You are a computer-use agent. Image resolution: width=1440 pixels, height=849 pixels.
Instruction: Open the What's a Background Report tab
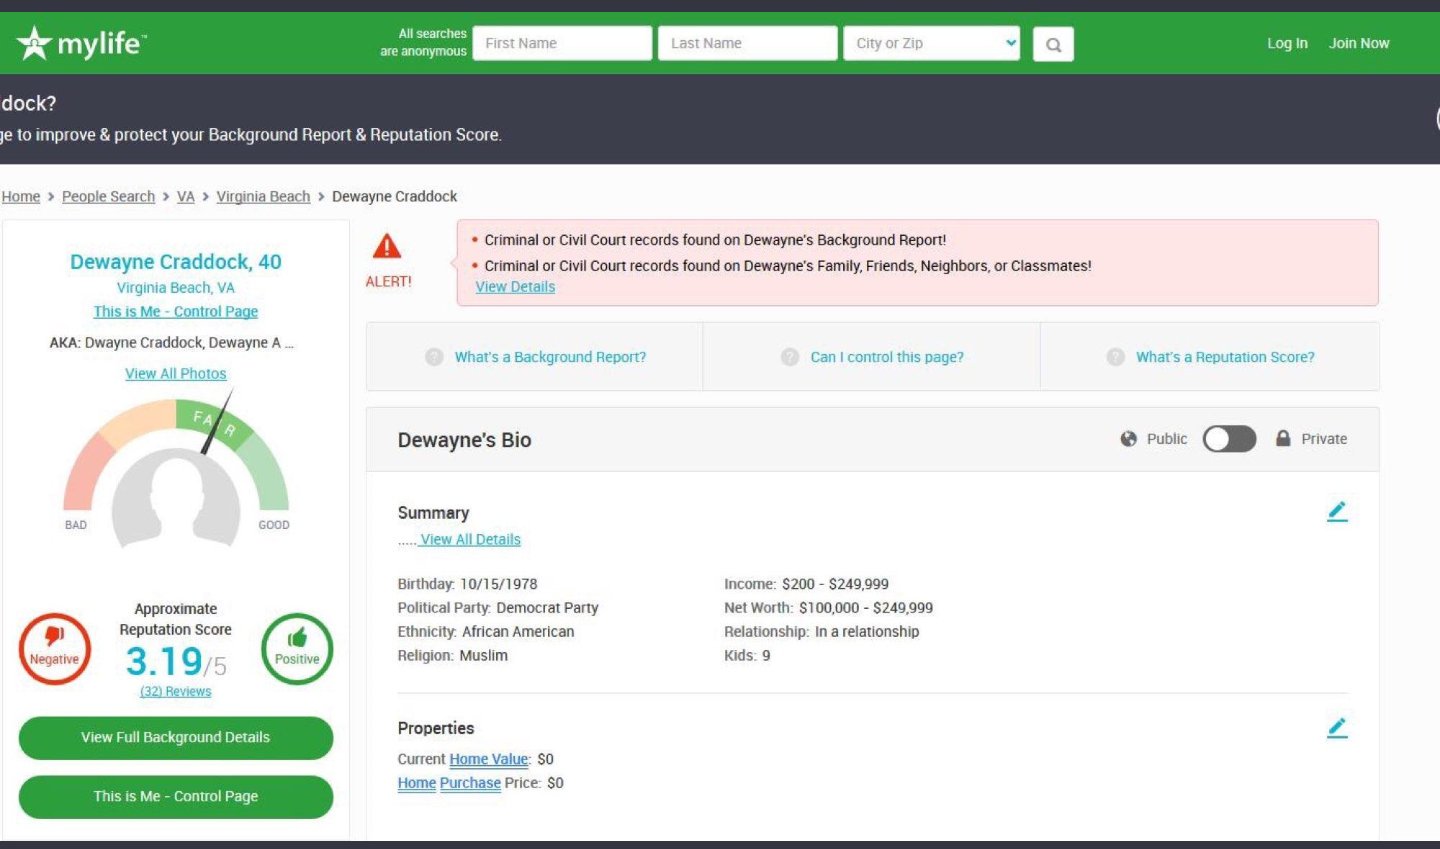click(x=535, y=357)
